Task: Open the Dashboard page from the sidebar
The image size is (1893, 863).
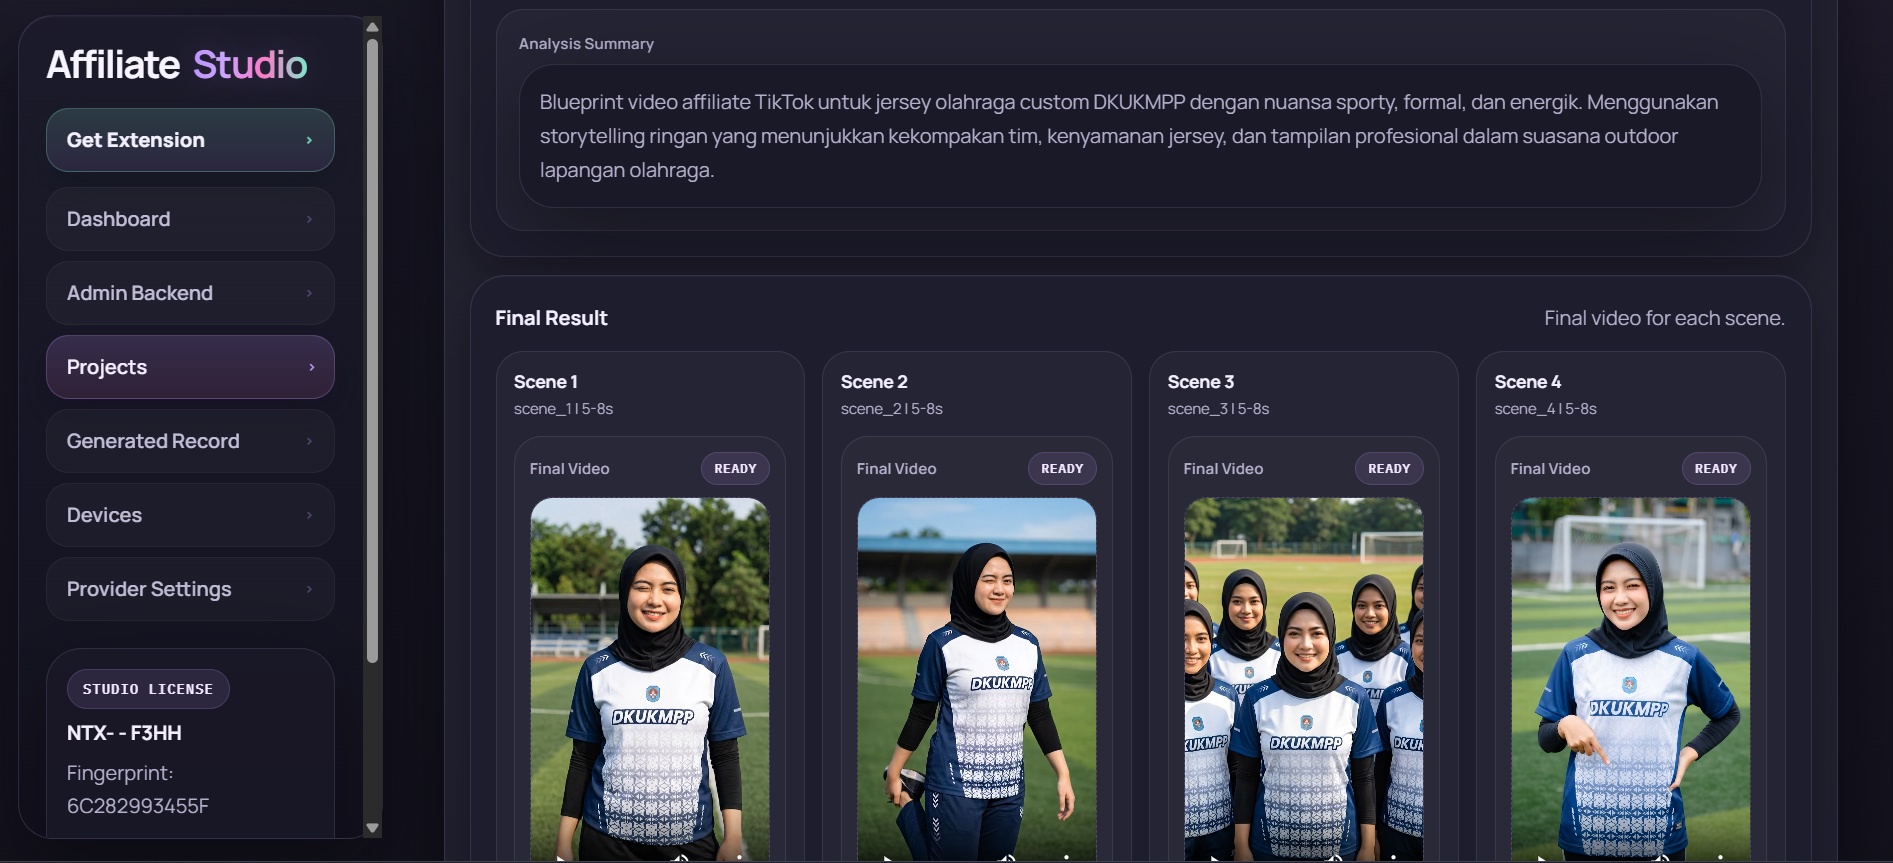Action: (190, 219)
